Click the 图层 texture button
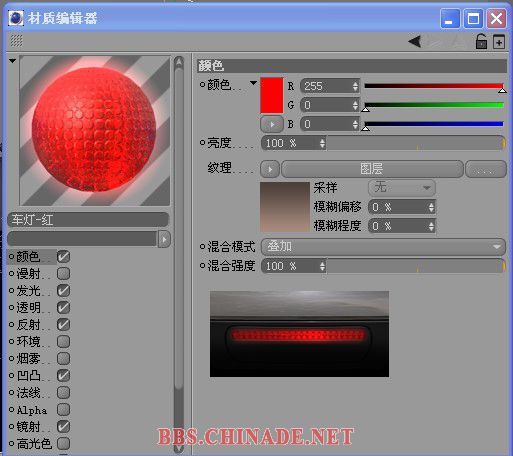Screen dimensions: 513x456 [372, 169]
